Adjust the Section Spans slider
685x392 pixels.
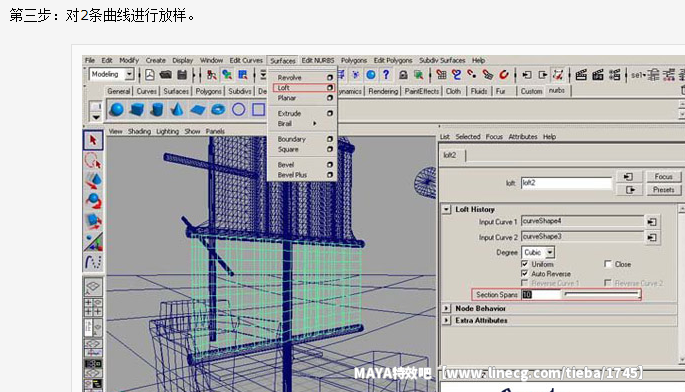[x=602, y=295]
